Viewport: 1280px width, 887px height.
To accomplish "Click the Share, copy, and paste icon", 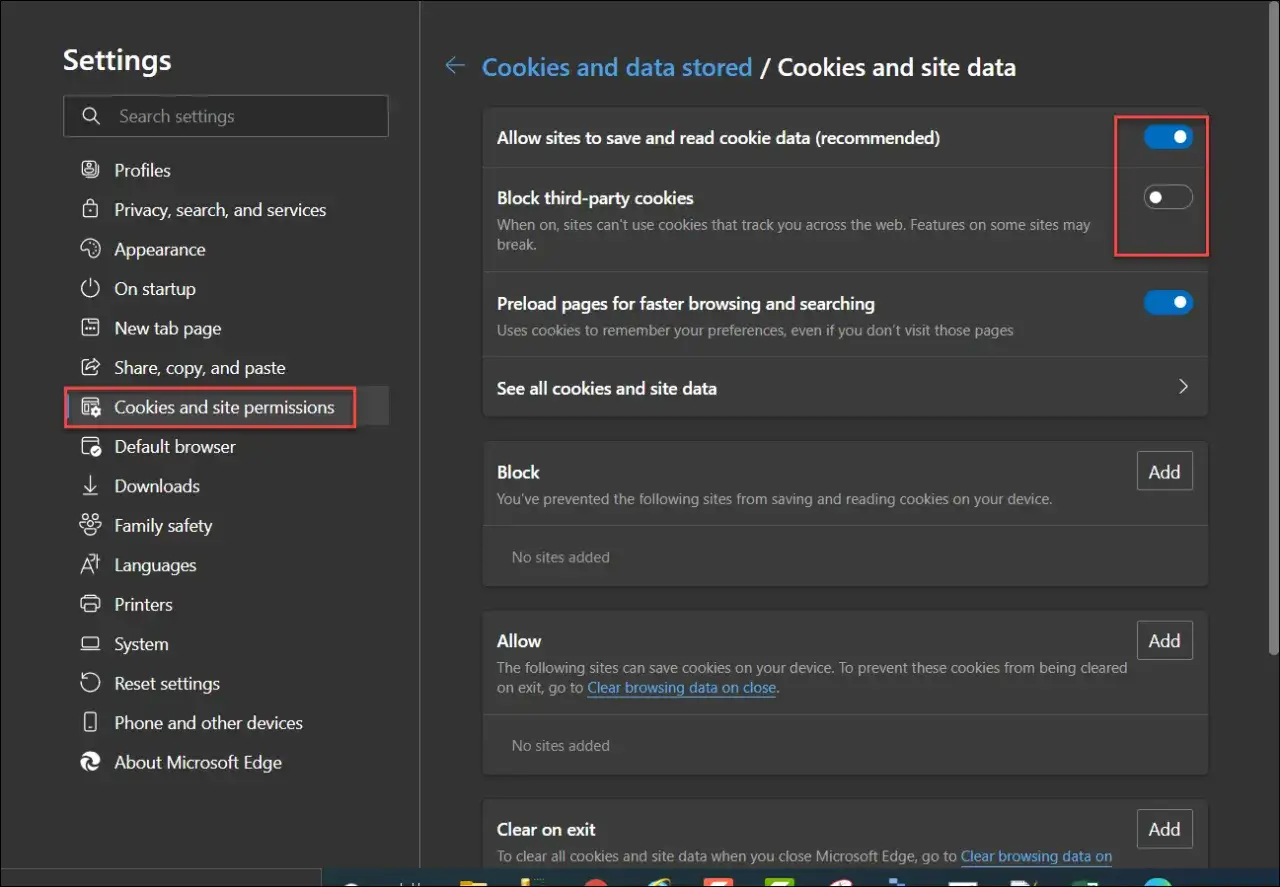I will [90, 368].
